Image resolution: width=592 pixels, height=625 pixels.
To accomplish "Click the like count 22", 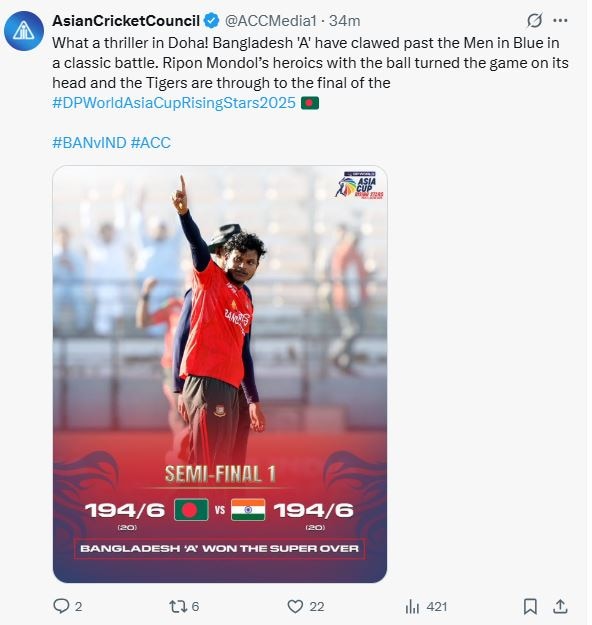I will coord(317,607).
